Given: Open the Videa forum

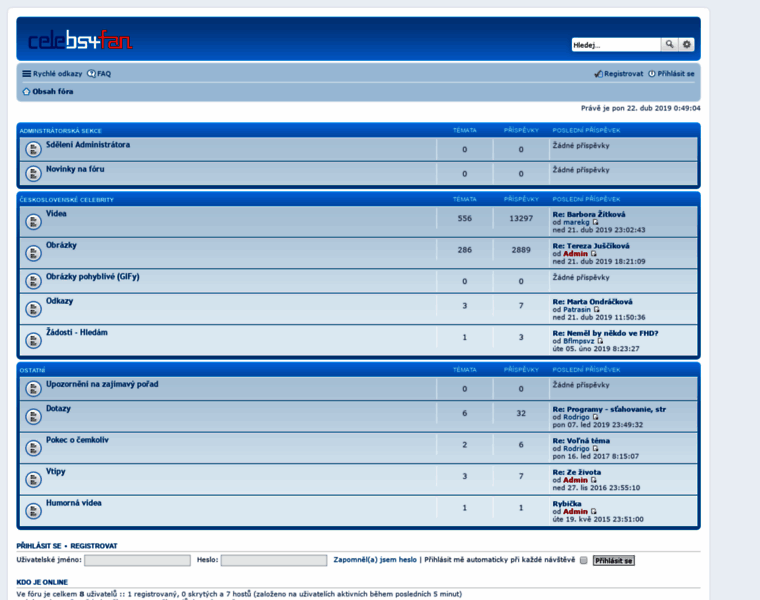Looking at the screenshot, I should point(56,214).
